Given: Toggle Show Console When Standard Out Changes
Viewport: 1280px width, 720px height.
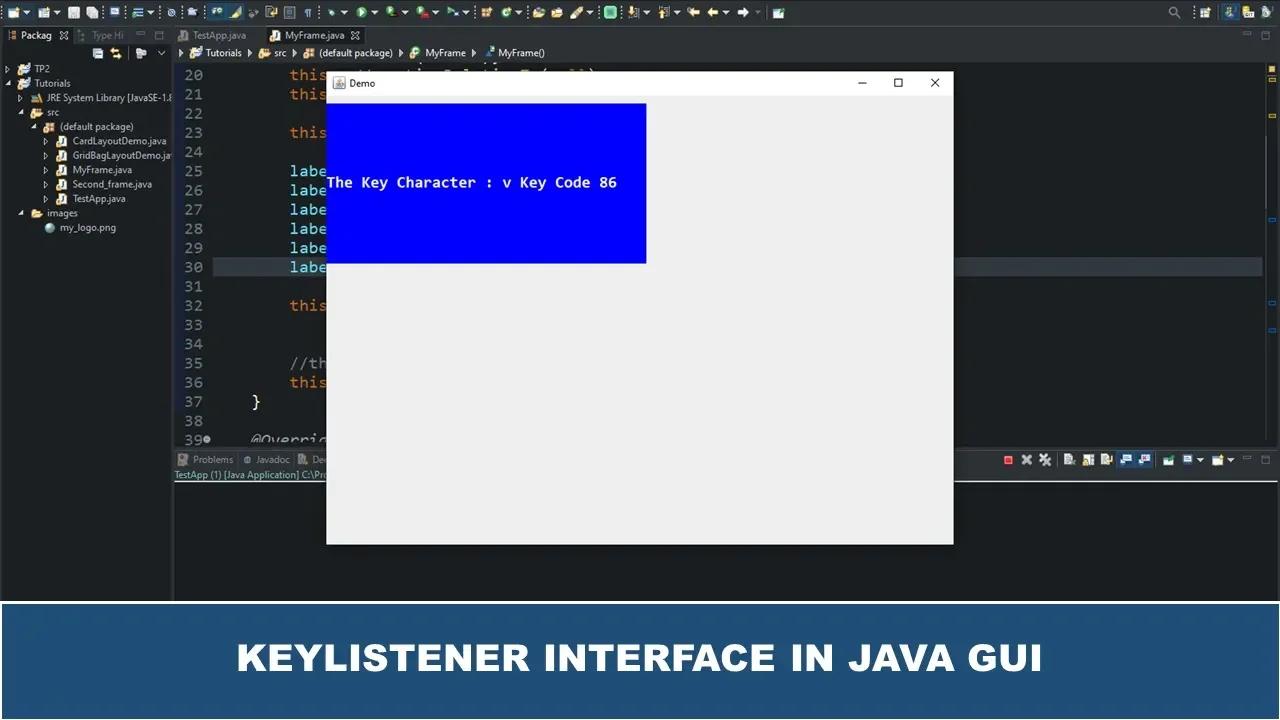Looking at the screenshot, I should tap(1126, 460).
